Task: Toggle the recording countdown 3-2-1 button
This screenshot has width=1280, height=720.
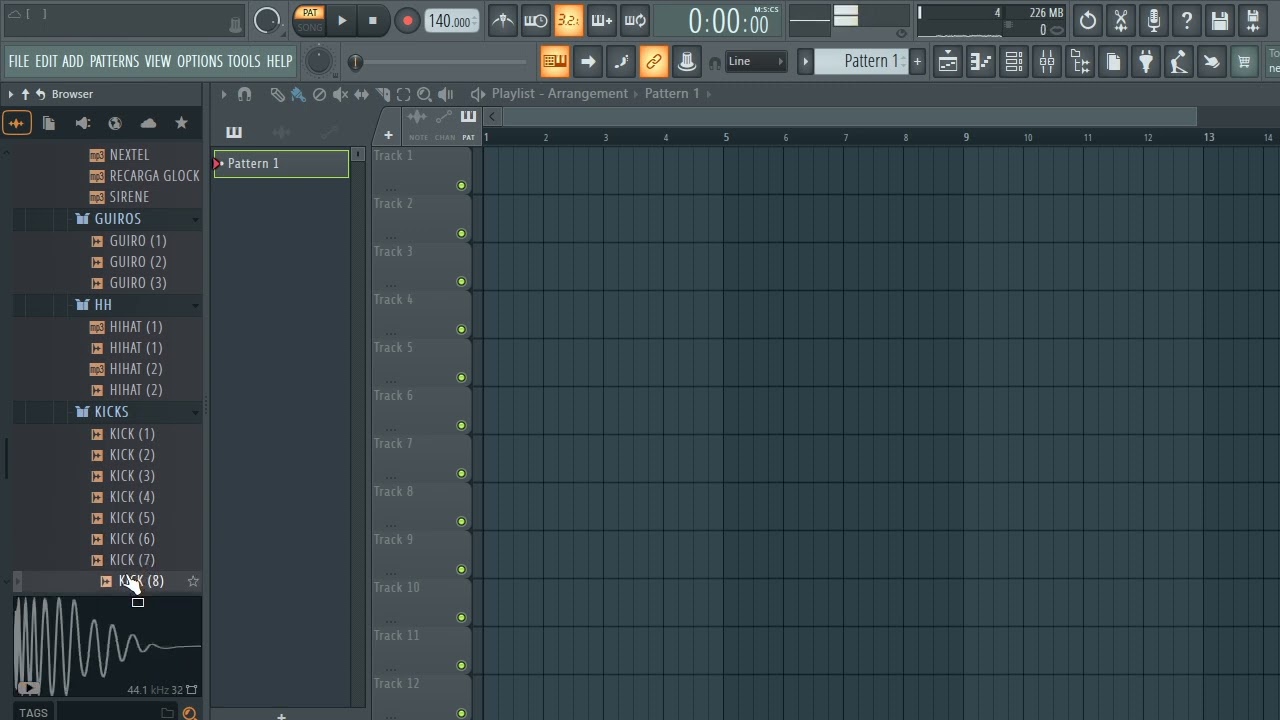Action: coord(569,20)
